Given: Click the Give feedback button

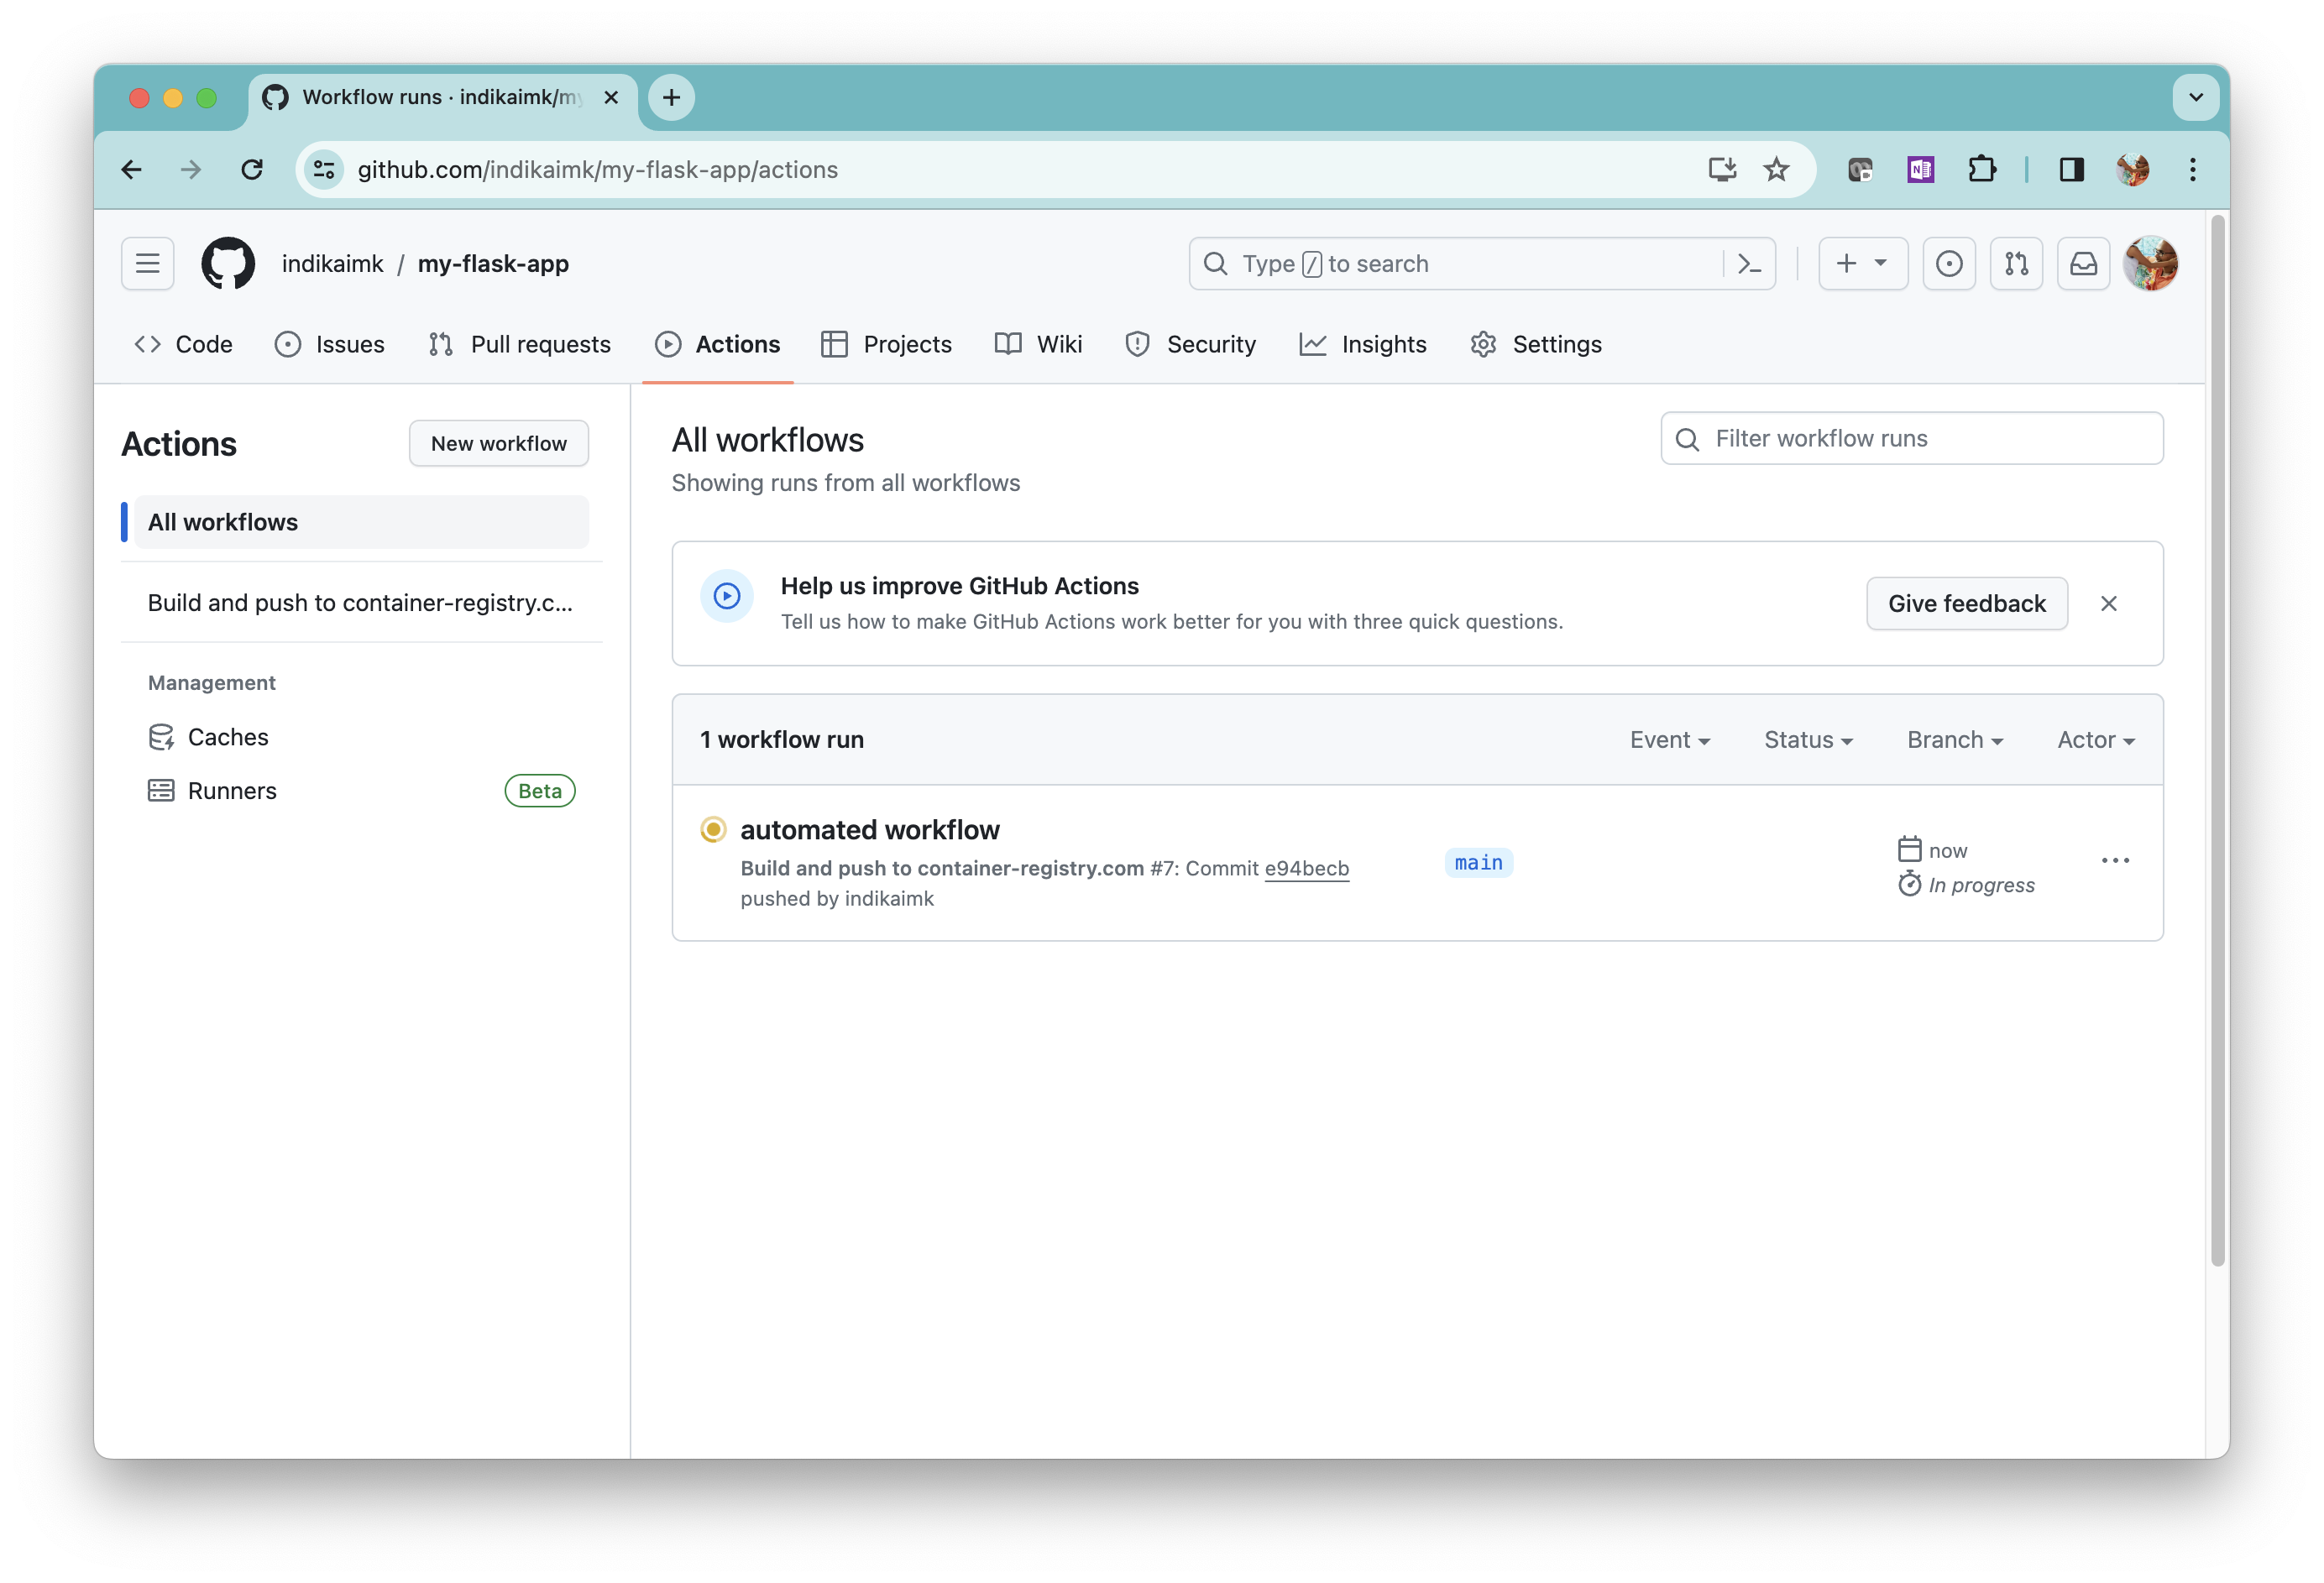Looking at the screenshot, I should [x=1967, y=603].
